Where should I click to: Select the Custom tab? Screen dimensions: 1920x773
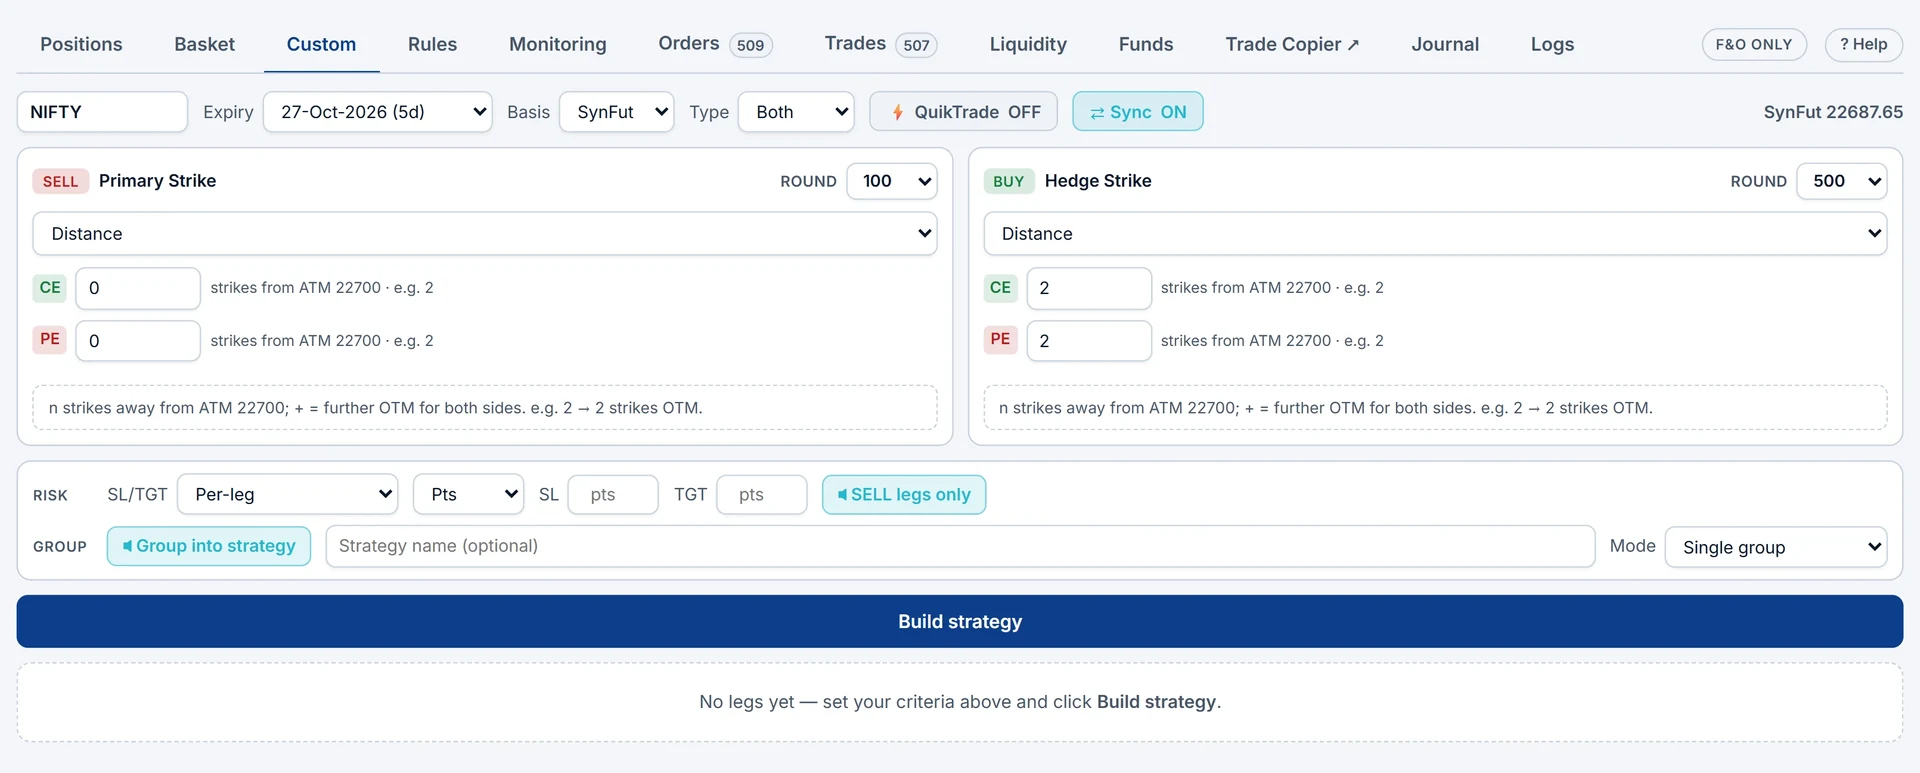tap(321, 44)
